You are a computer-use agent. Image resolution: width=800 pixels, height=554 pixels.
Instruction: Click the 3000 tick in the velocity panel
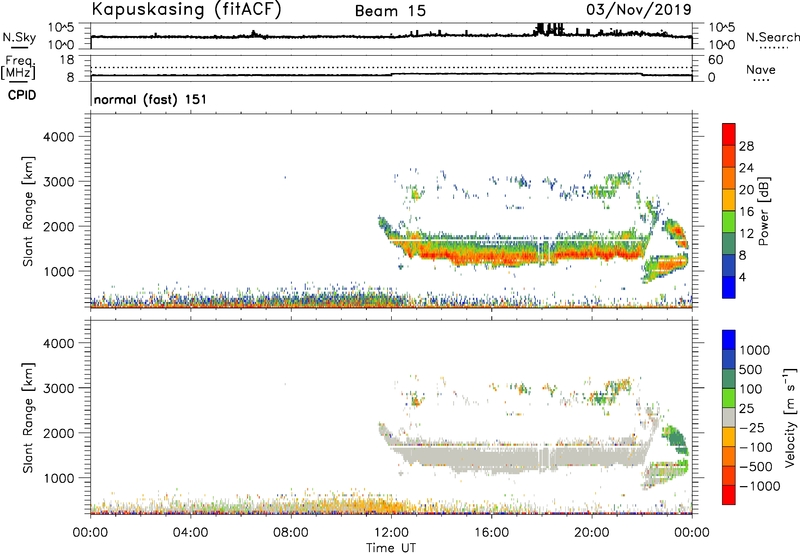[59, 388]
